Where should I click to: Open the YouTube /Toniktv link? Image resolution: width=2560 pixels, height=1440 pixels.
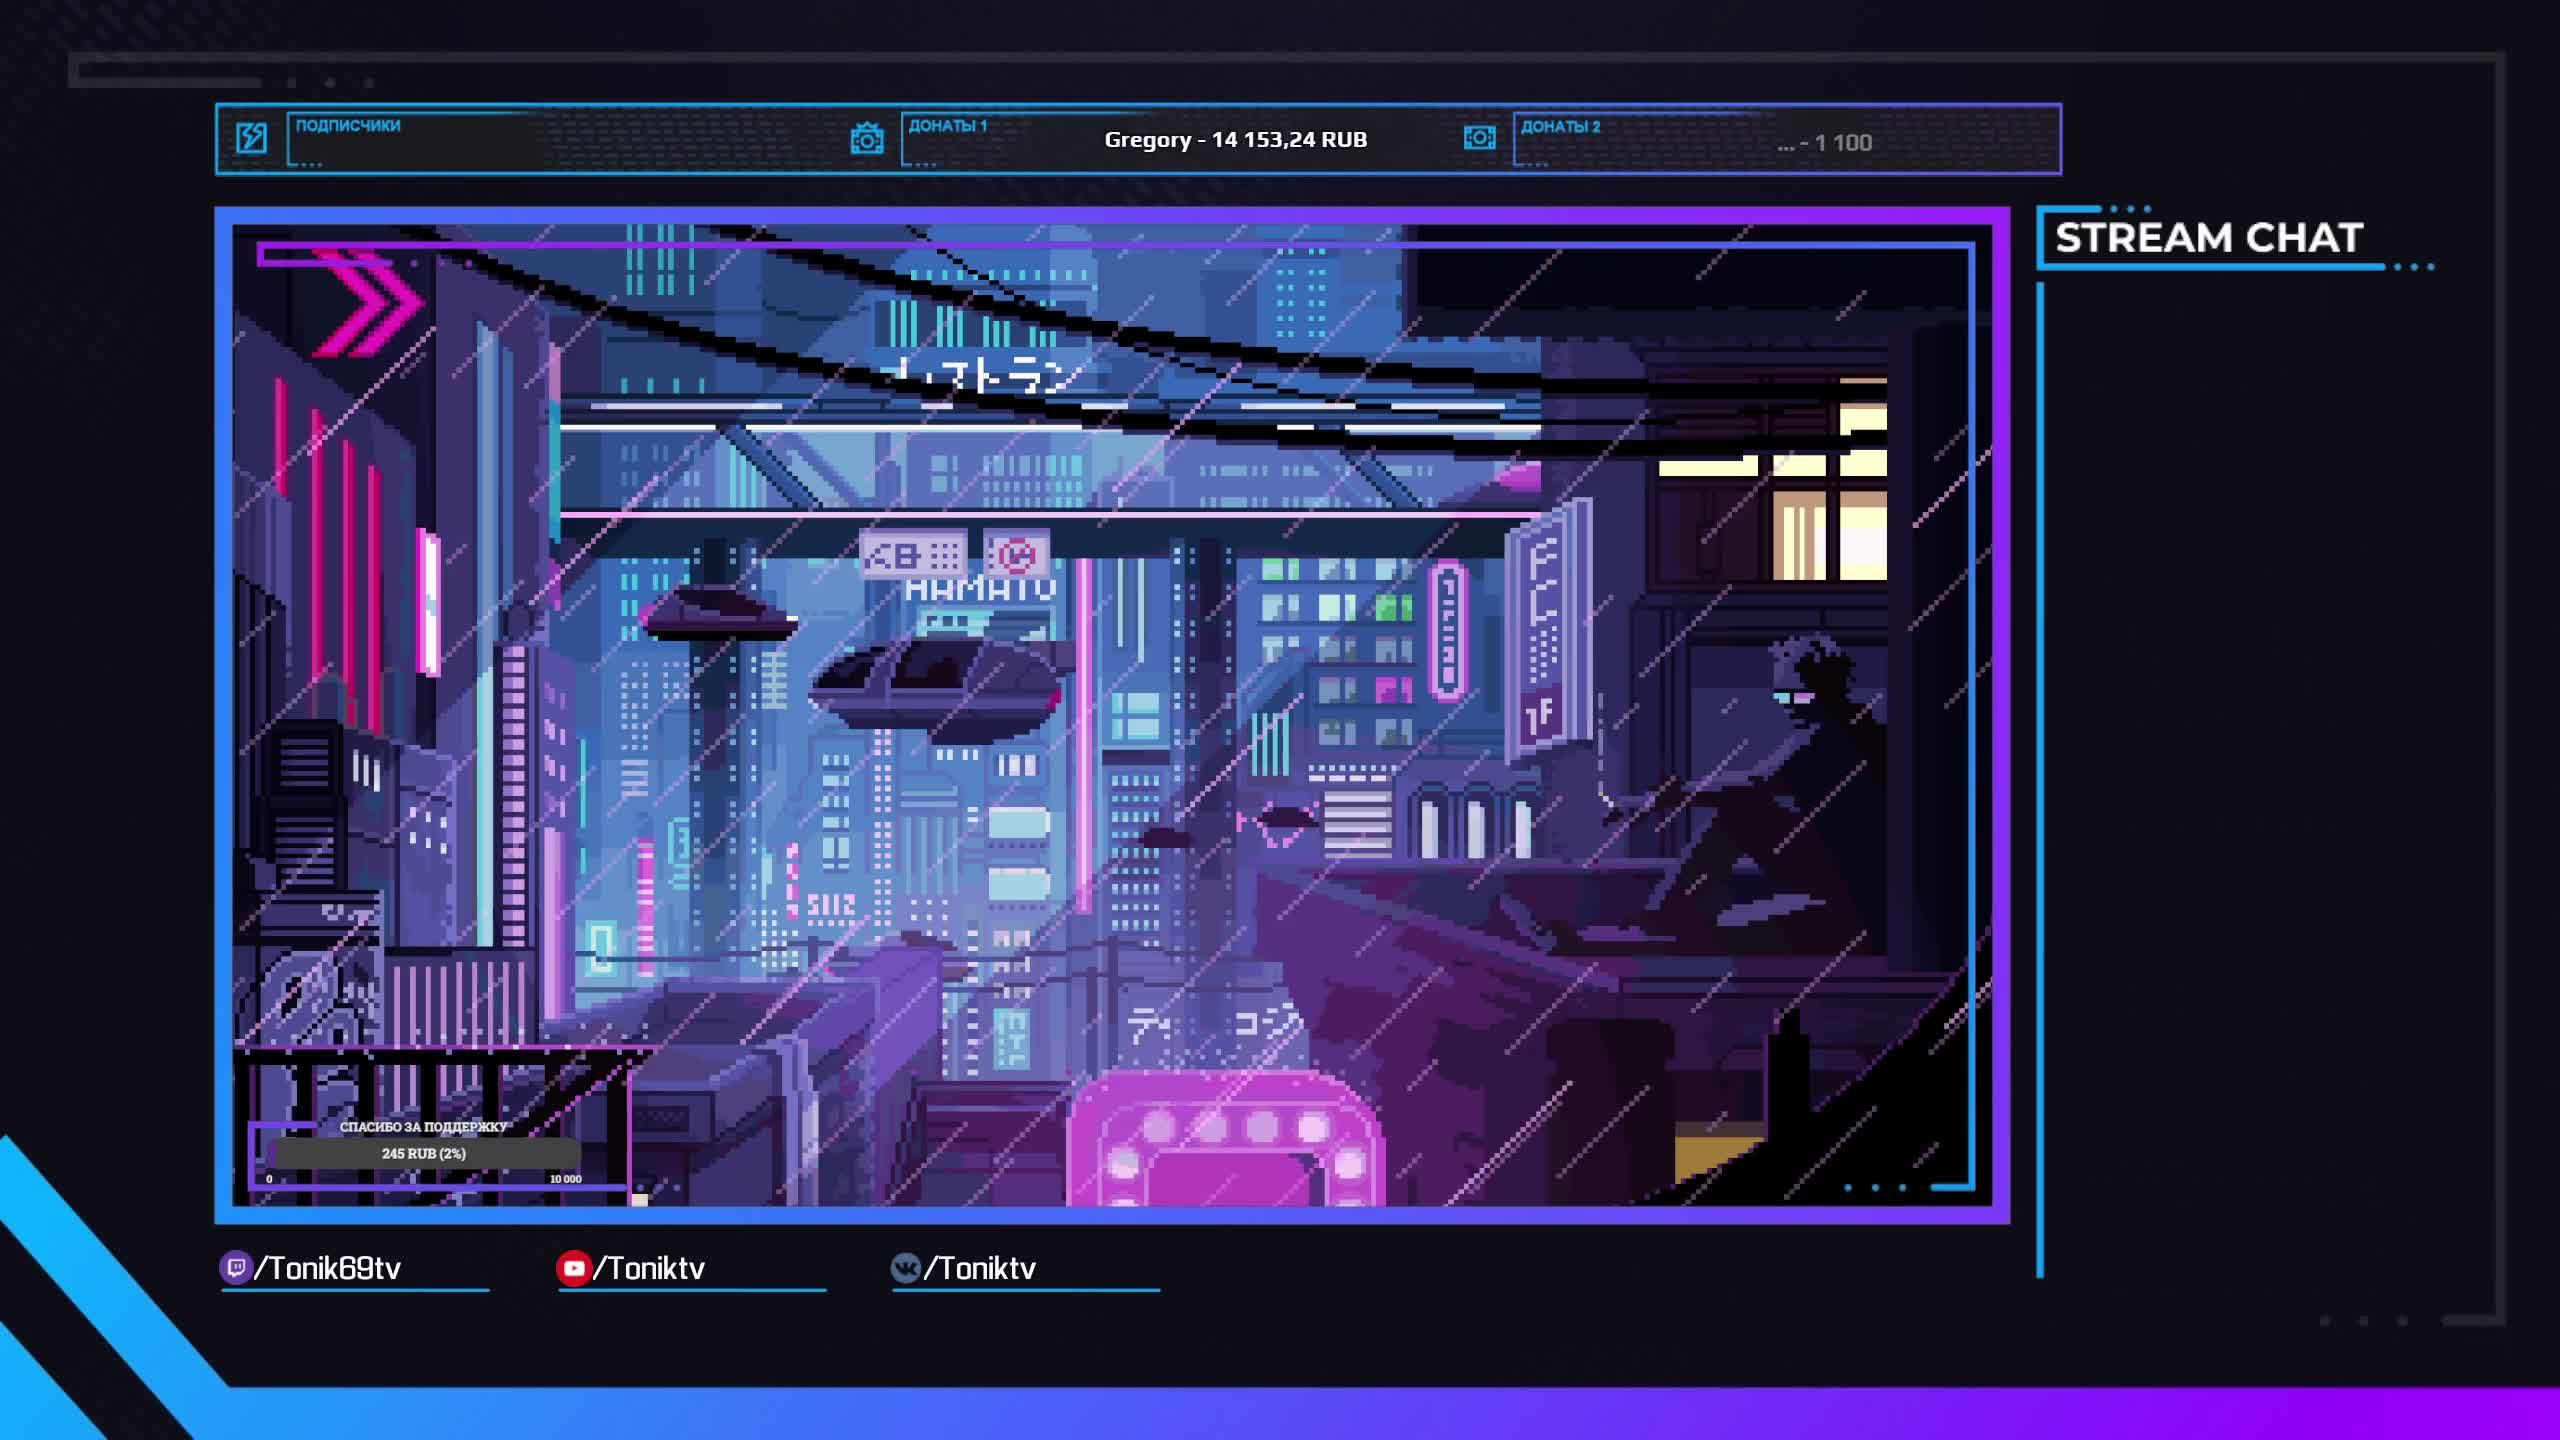(649, 1269)
